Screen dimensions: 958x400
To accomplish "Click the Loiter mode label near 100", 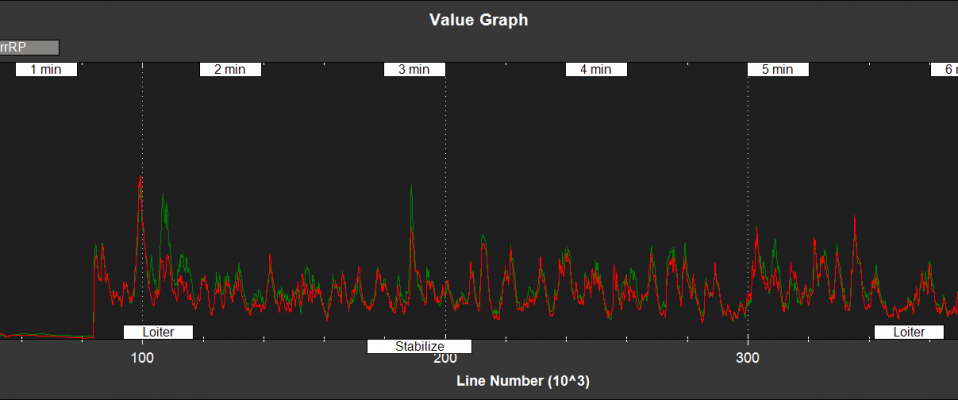I will click(158, 332).
